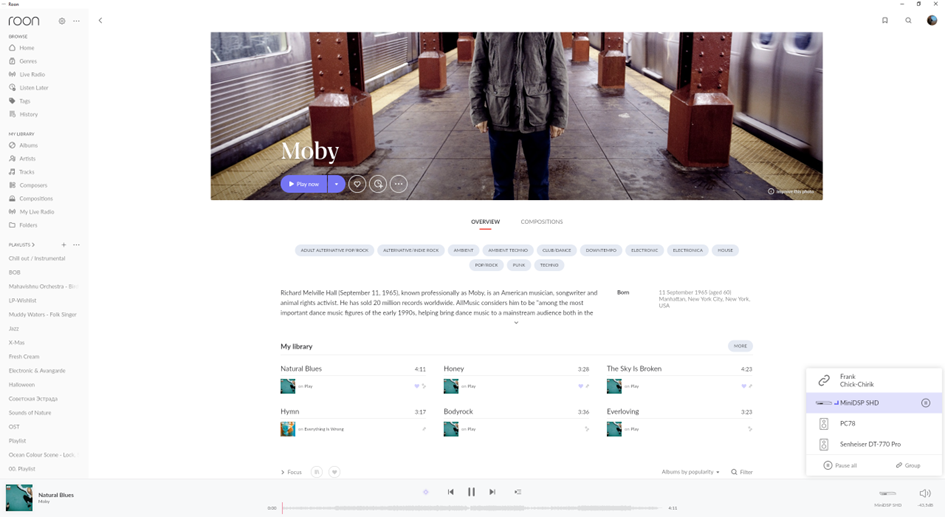Click More button in My library
The height and width of the screenshot is (517, 945).
click(x=740, y=346)
